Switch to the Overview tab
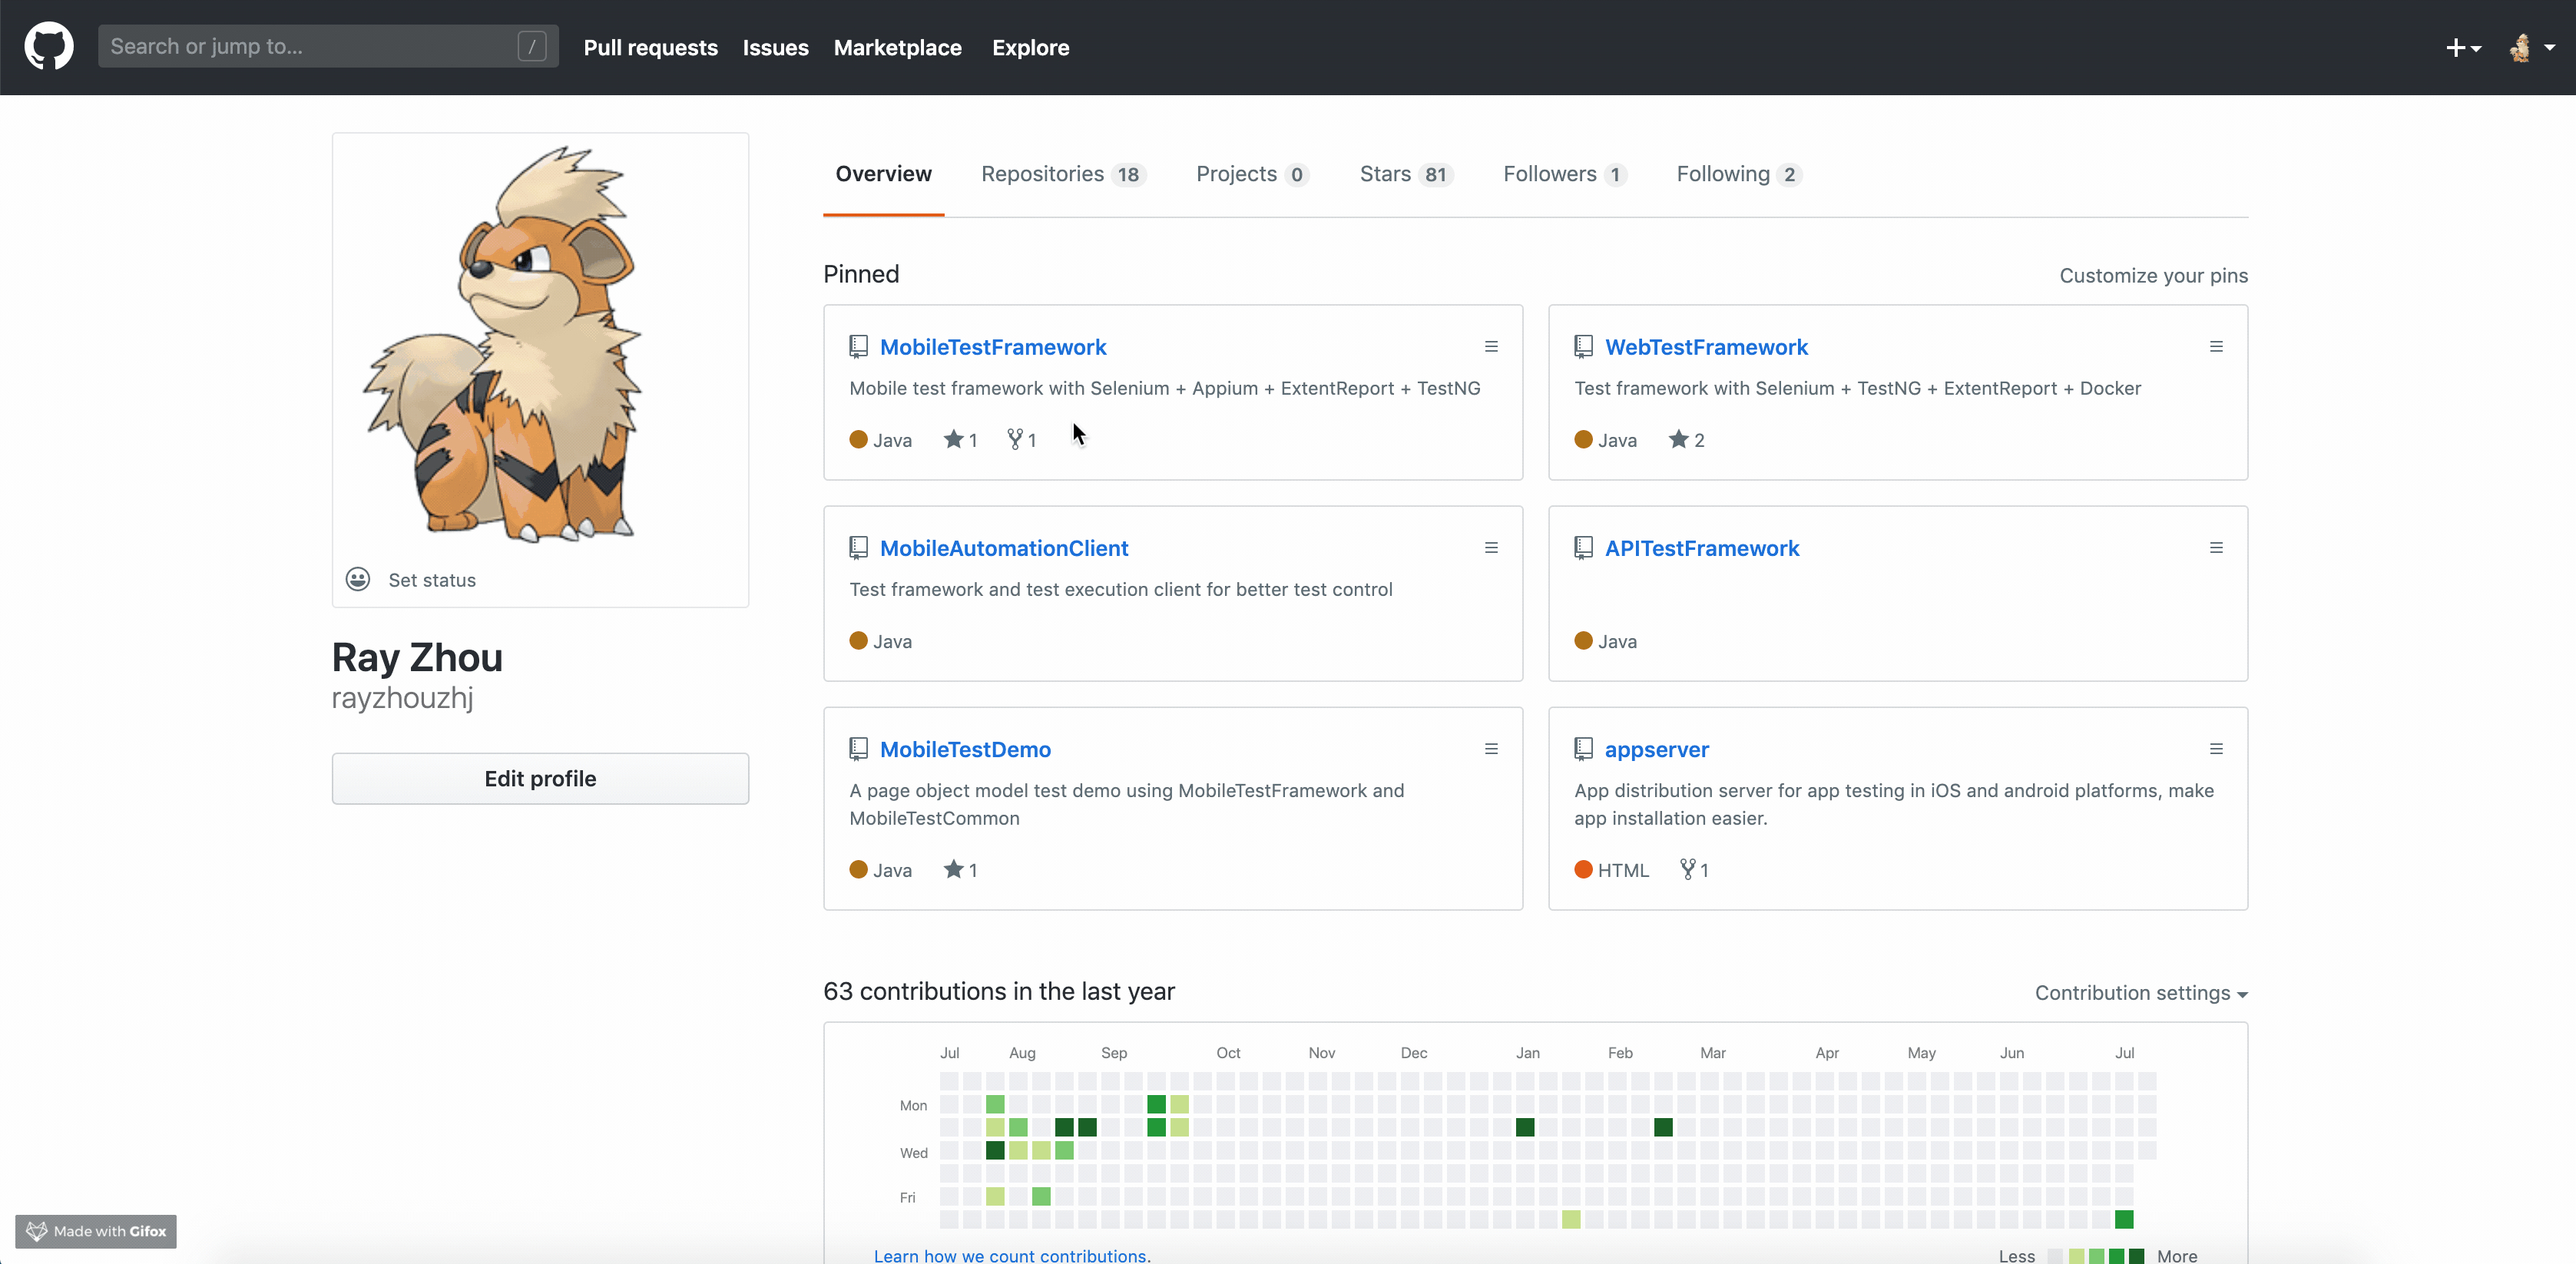The height and width of the screenshot is (1264, 2576). coord(883,174)
